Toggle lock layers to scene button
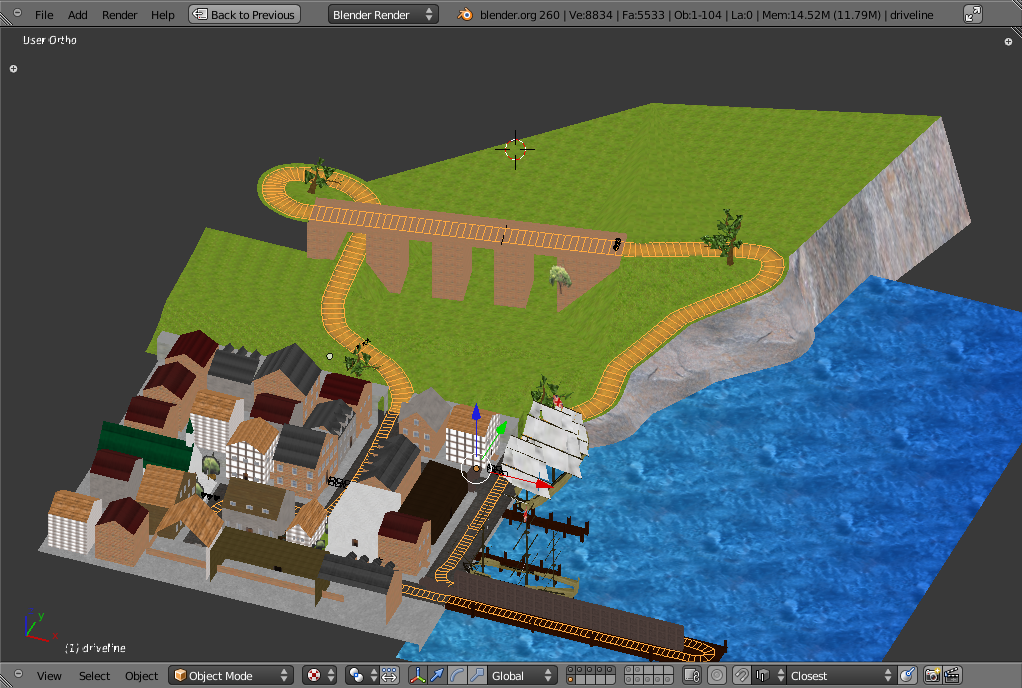The width and height of the screenshot is (1022, 688). (691, 676)
